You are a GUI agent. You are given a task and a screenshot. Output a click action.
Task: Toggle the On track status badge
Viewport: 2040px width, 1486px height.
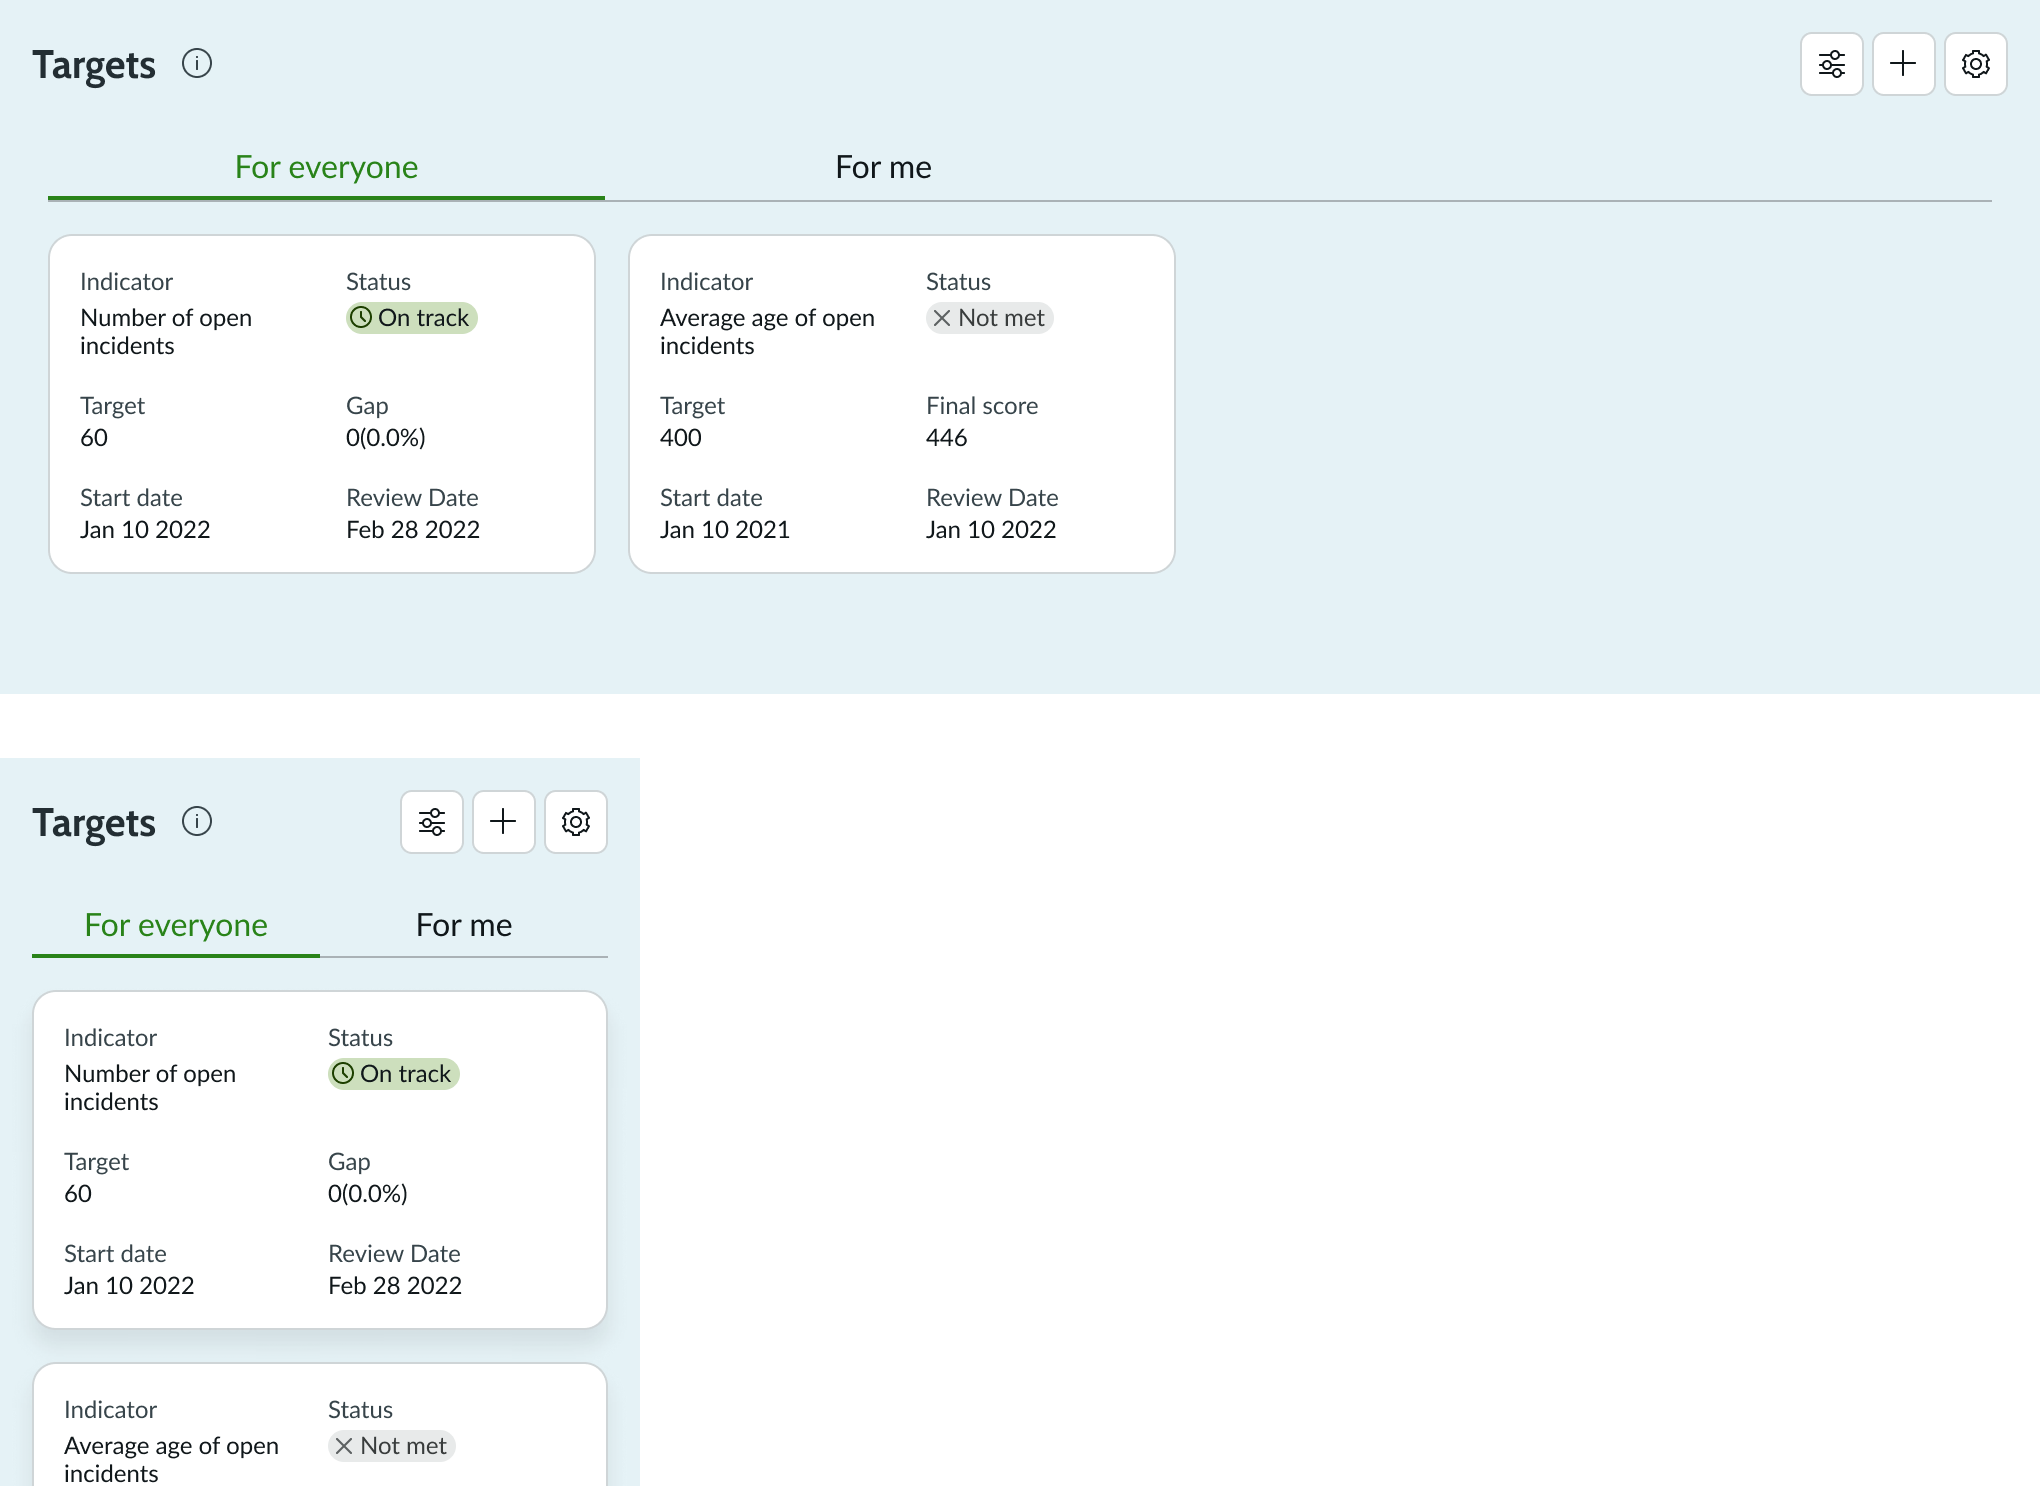[410, 318]
